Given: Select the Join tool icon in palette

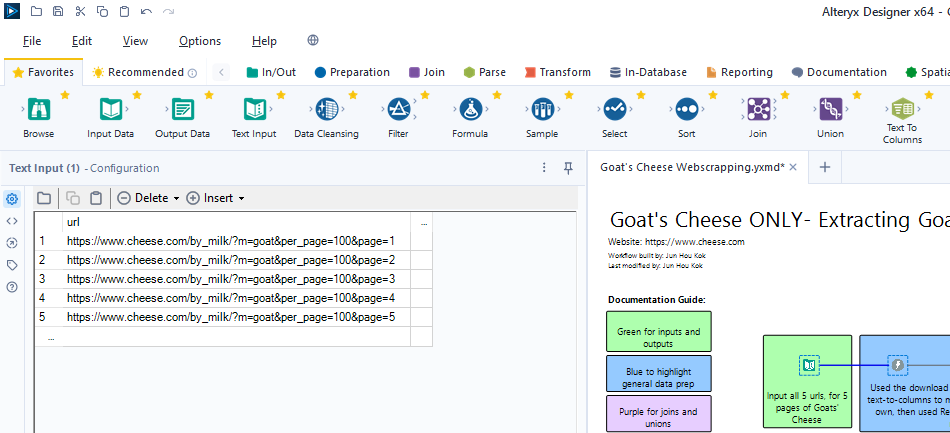Looking at the screenshot, I should click(758, 109).
